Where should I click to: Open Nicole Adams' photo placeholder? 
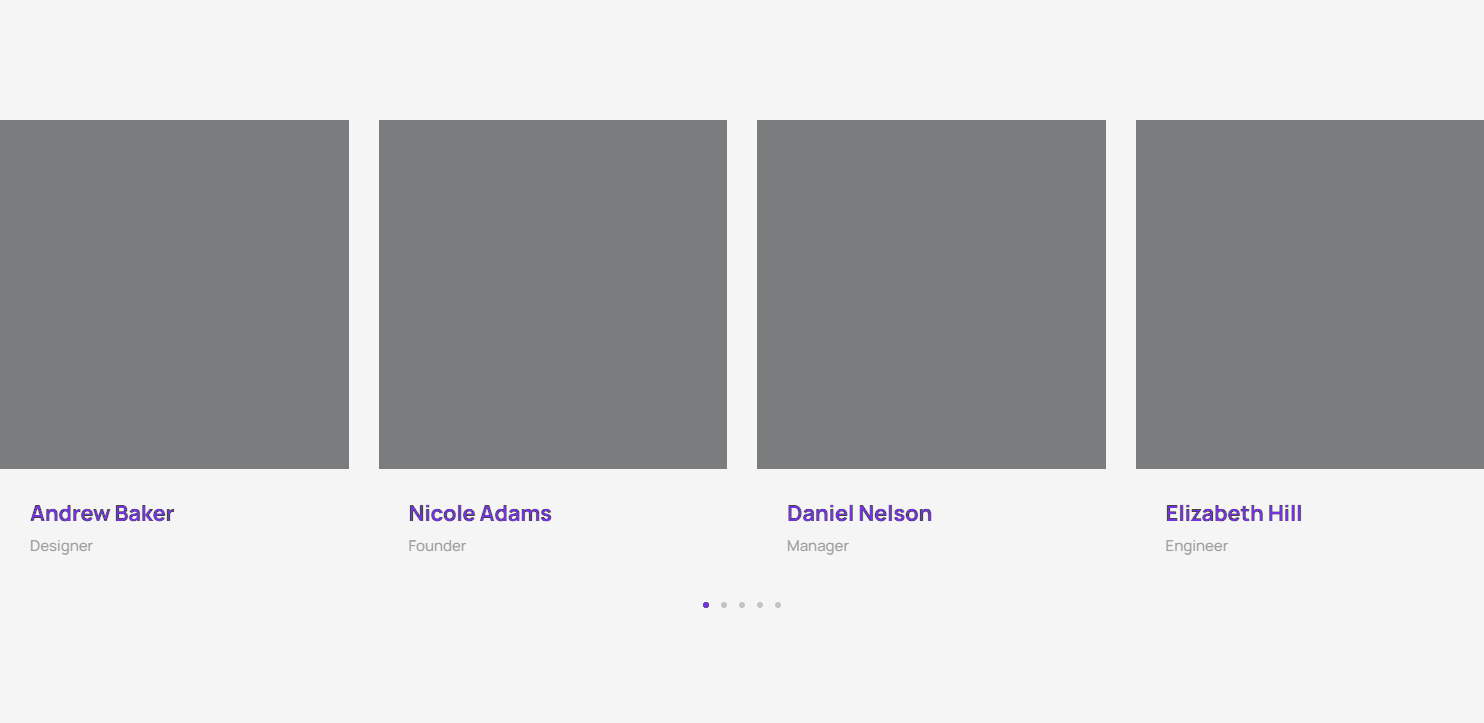[x=553, y=294]
